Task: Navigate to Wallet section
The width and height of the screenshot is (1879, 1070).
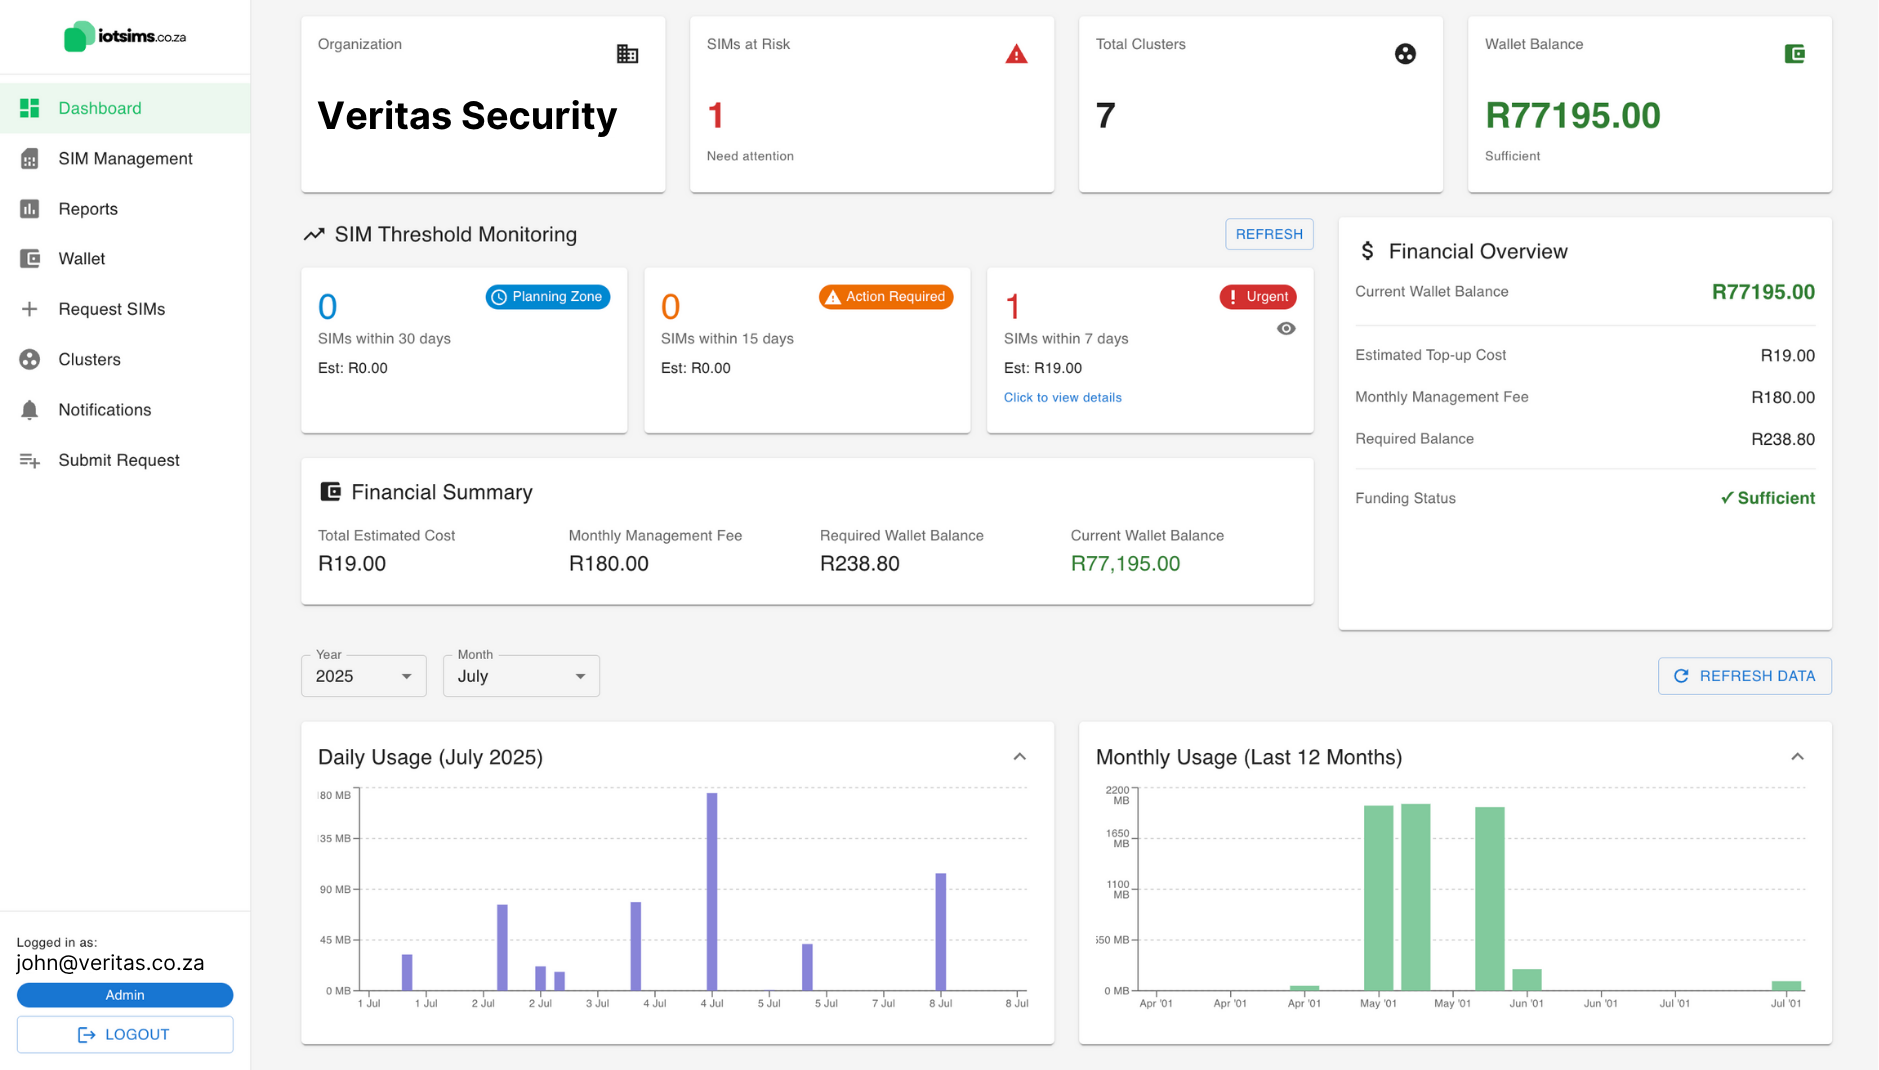Action: [x=125, y=259]
